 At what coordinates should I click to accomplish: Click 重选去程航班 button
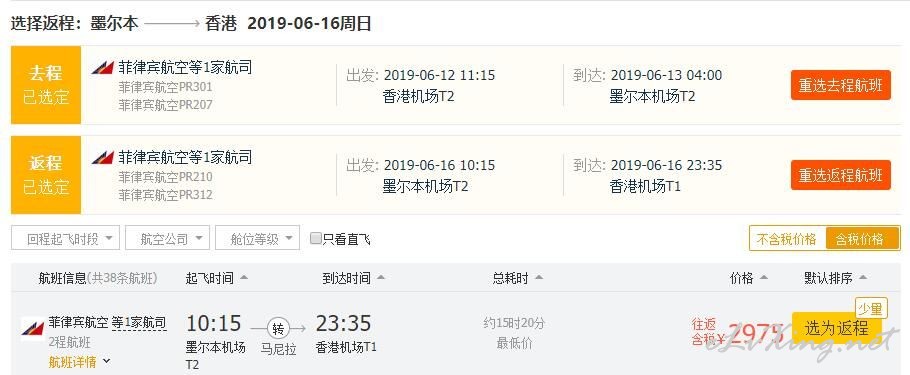pyautogui.click(x=840, y=85)
